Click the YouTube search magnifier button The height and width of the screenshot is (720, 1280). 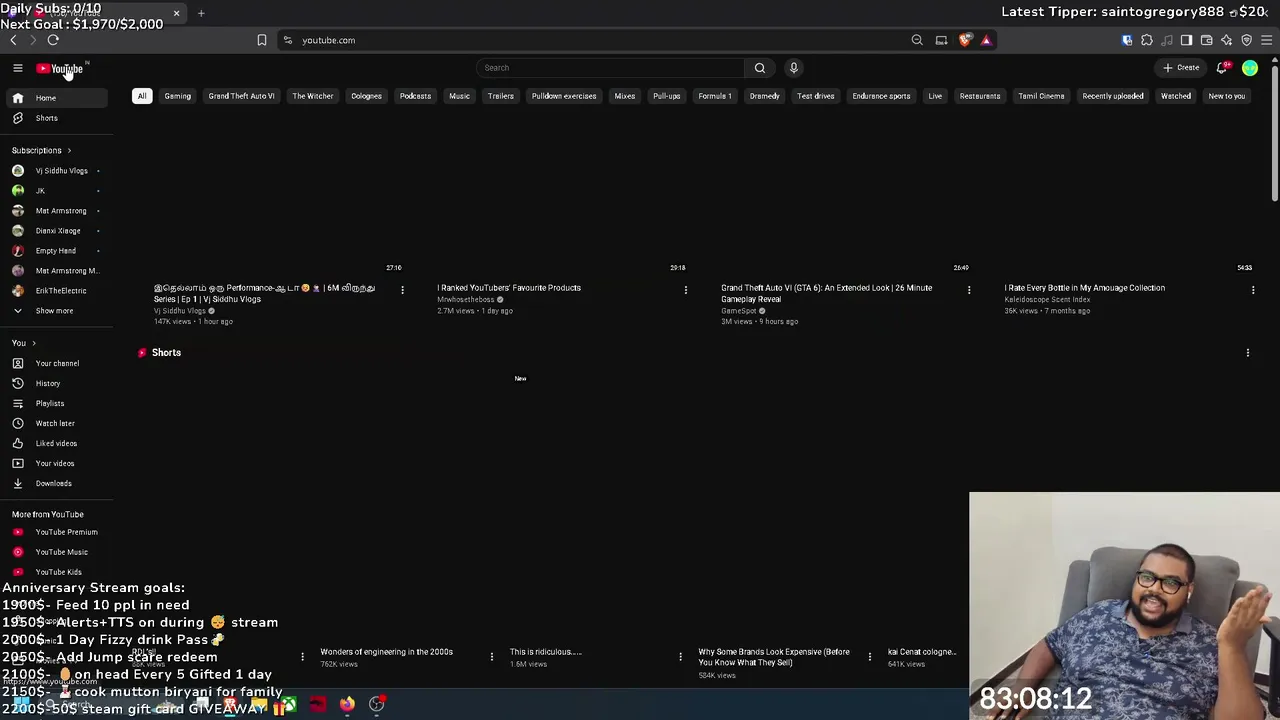[x=760, y=68]
